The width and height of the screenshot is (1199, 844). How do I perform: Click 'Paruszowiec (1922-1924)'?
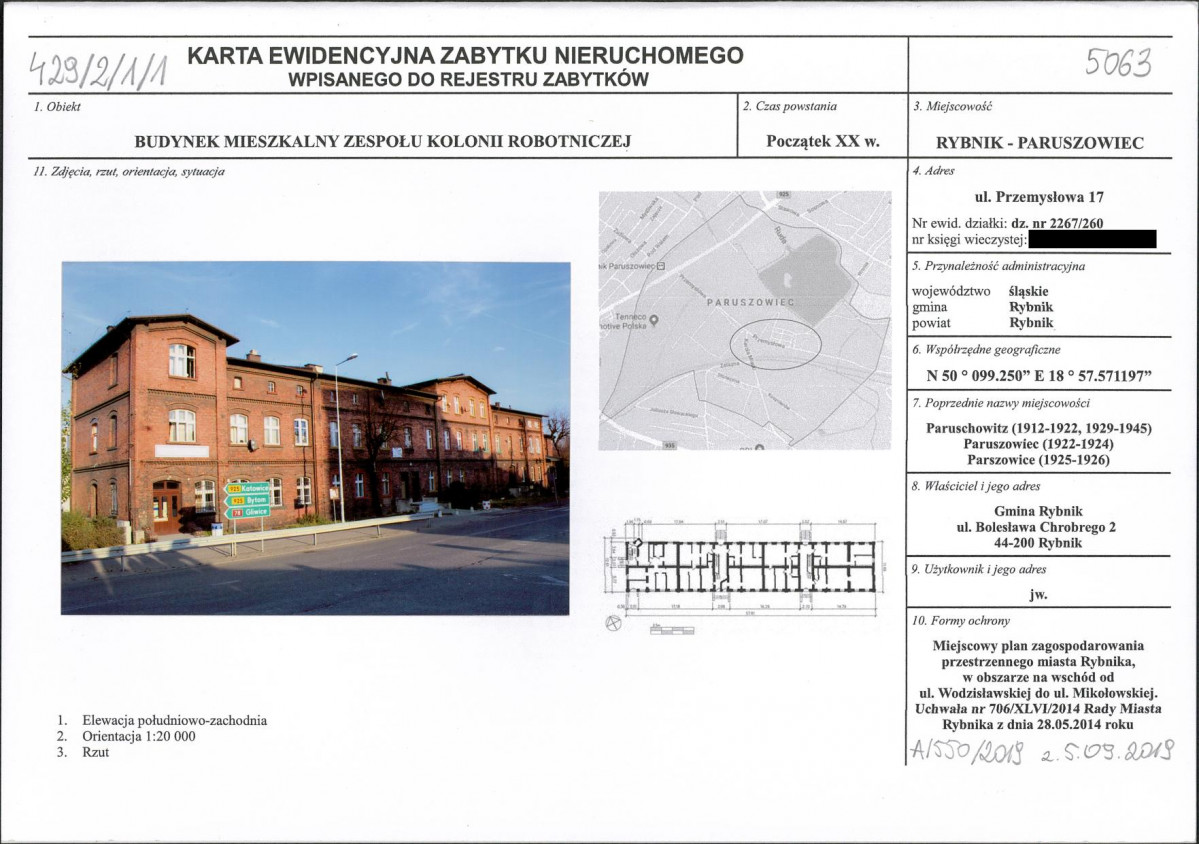click(1038, 444)
